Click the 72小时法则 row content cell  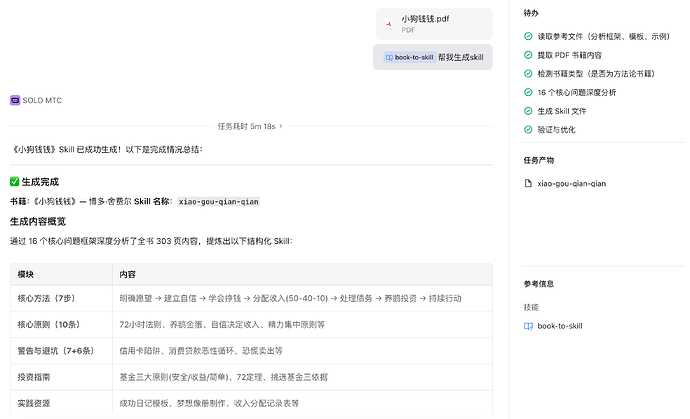pyautogui.click(x=302, y=325)
